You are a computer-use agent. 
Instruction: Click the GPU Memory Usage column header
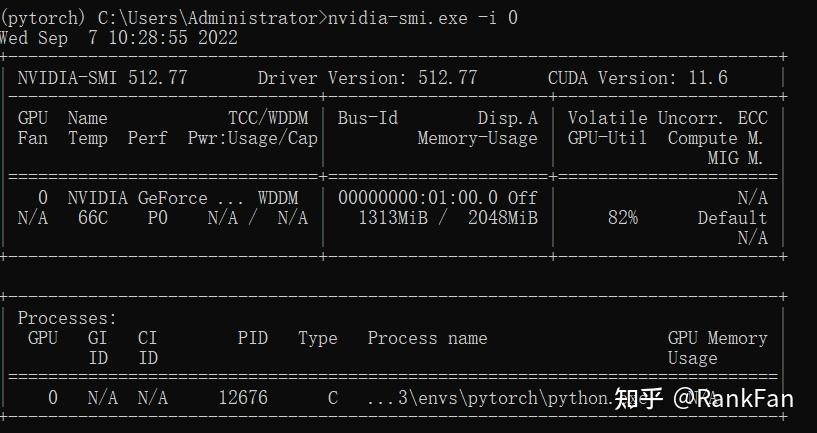tap(717, 348)
